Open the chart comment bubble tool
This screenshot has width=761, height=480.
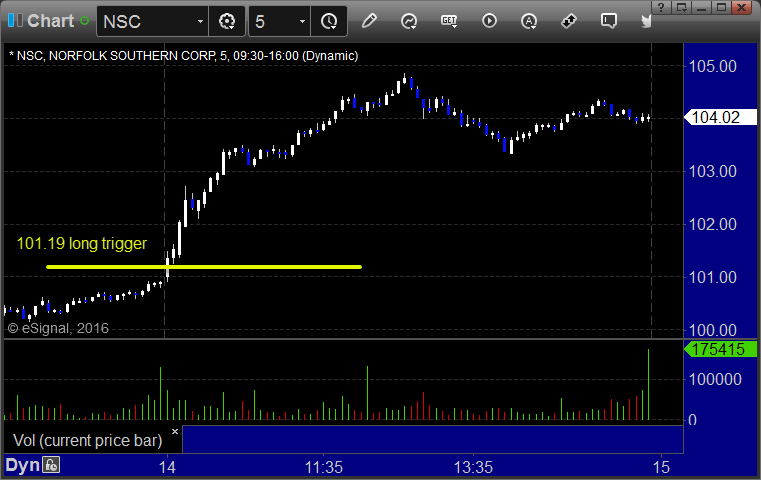click(609, 21)
